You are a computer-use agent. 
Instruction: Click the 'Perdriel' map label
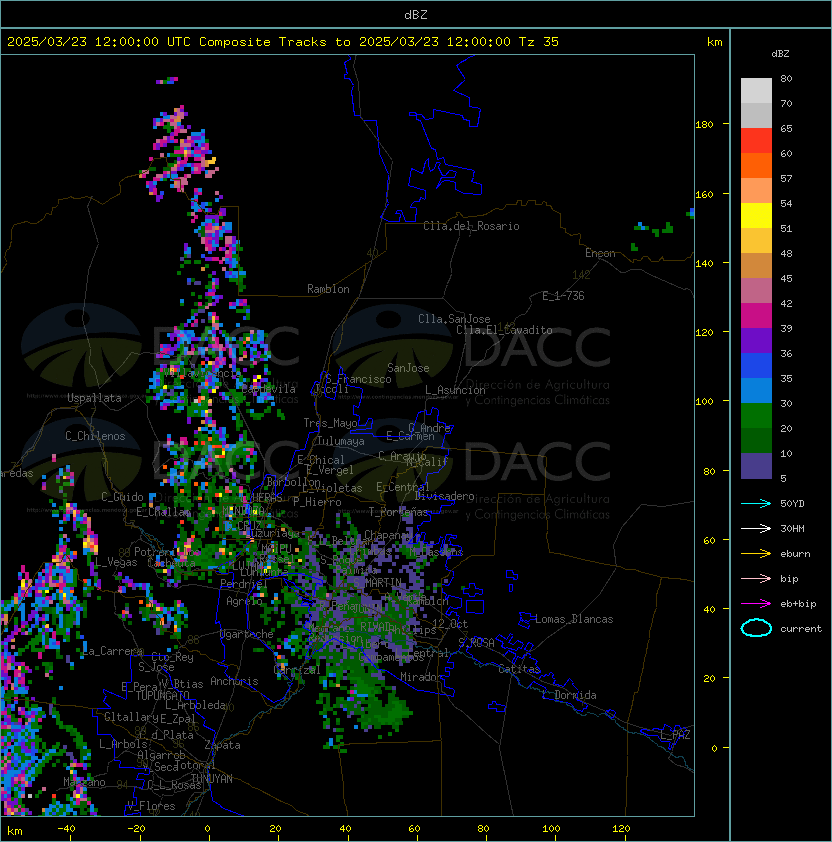pyautogui.click(x=244, y=584)
